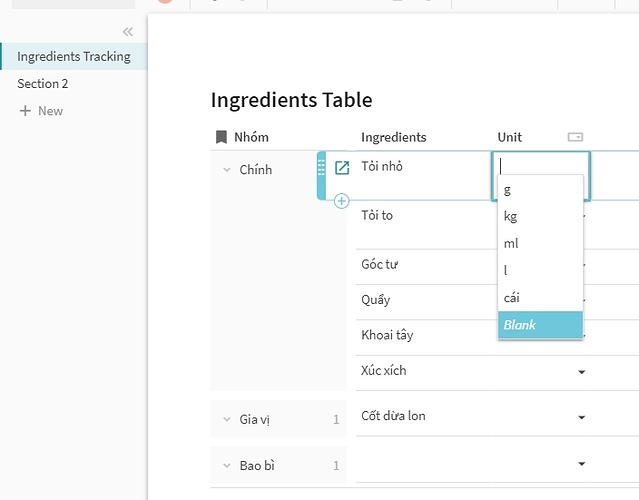Switch to the Section 2 page

43,84
